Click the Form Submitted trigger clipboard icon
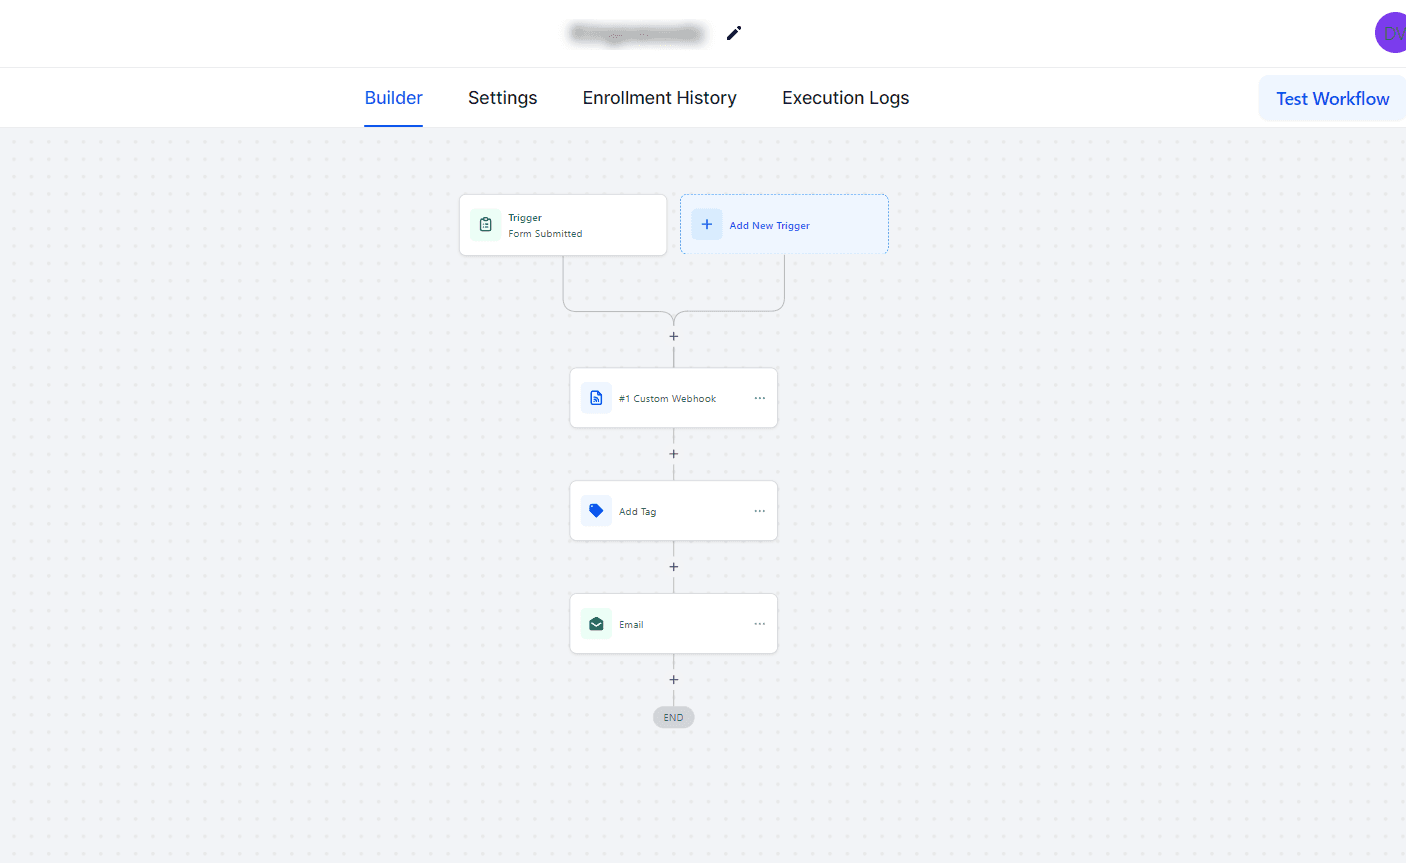Viewport: 1406px width, 863px height. click(486, 225)
